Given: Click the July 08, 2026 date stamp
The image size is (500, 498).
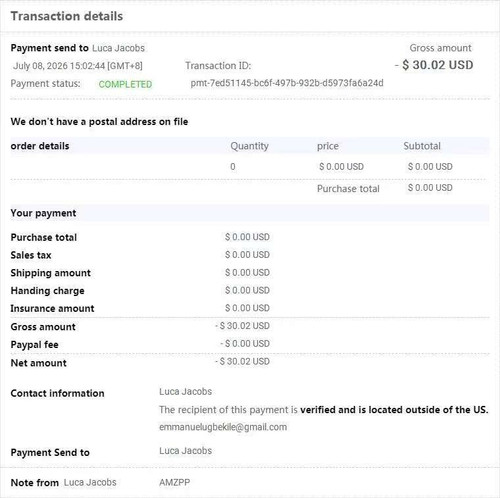Looking at the screenshot, I should click(78, 66).
